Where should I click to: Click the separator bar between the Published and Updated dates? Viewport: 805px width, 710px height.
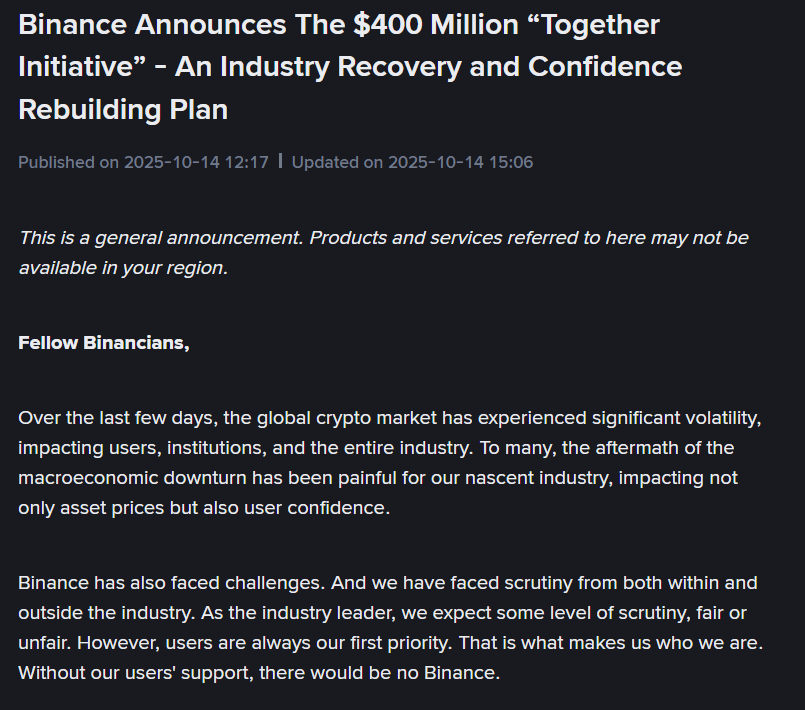(x=280, y=161)
